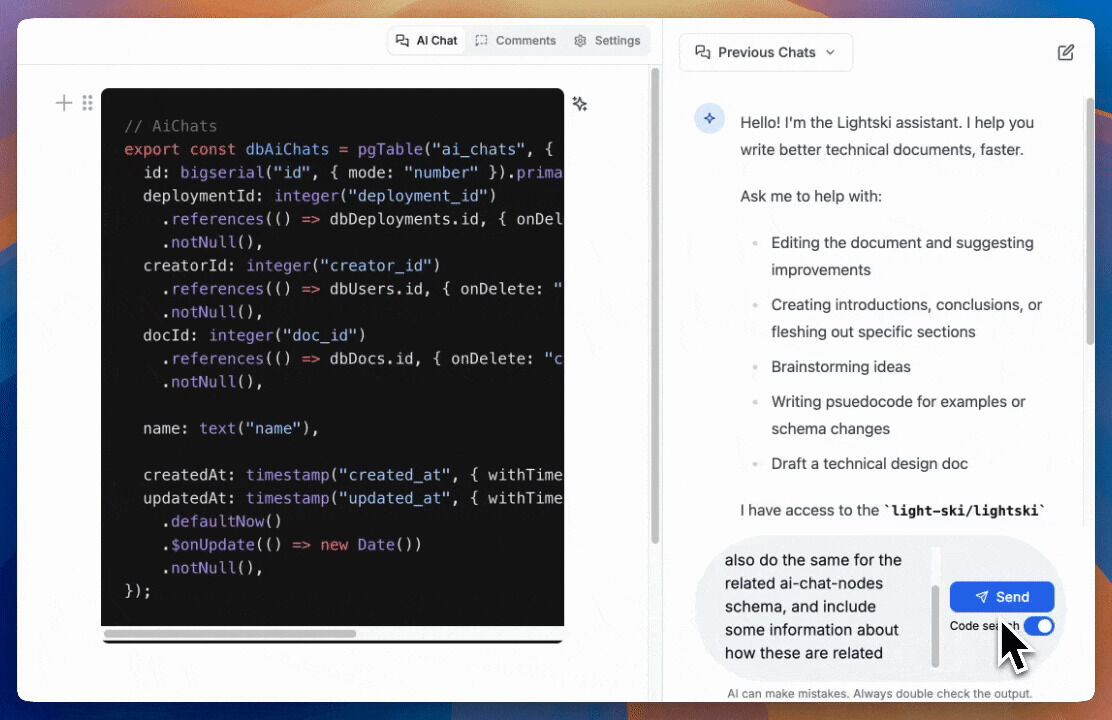Click the ".$onUpdate(() => new Date())" line
Screen dimensions: 1112x720
coord(291,545)
